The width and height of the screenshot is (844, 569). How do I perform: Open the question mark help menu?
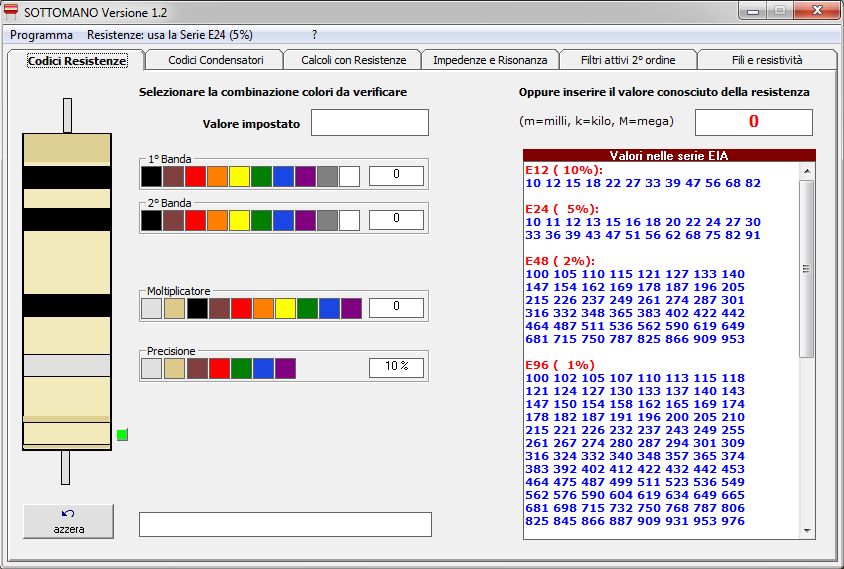pos(314,34)
